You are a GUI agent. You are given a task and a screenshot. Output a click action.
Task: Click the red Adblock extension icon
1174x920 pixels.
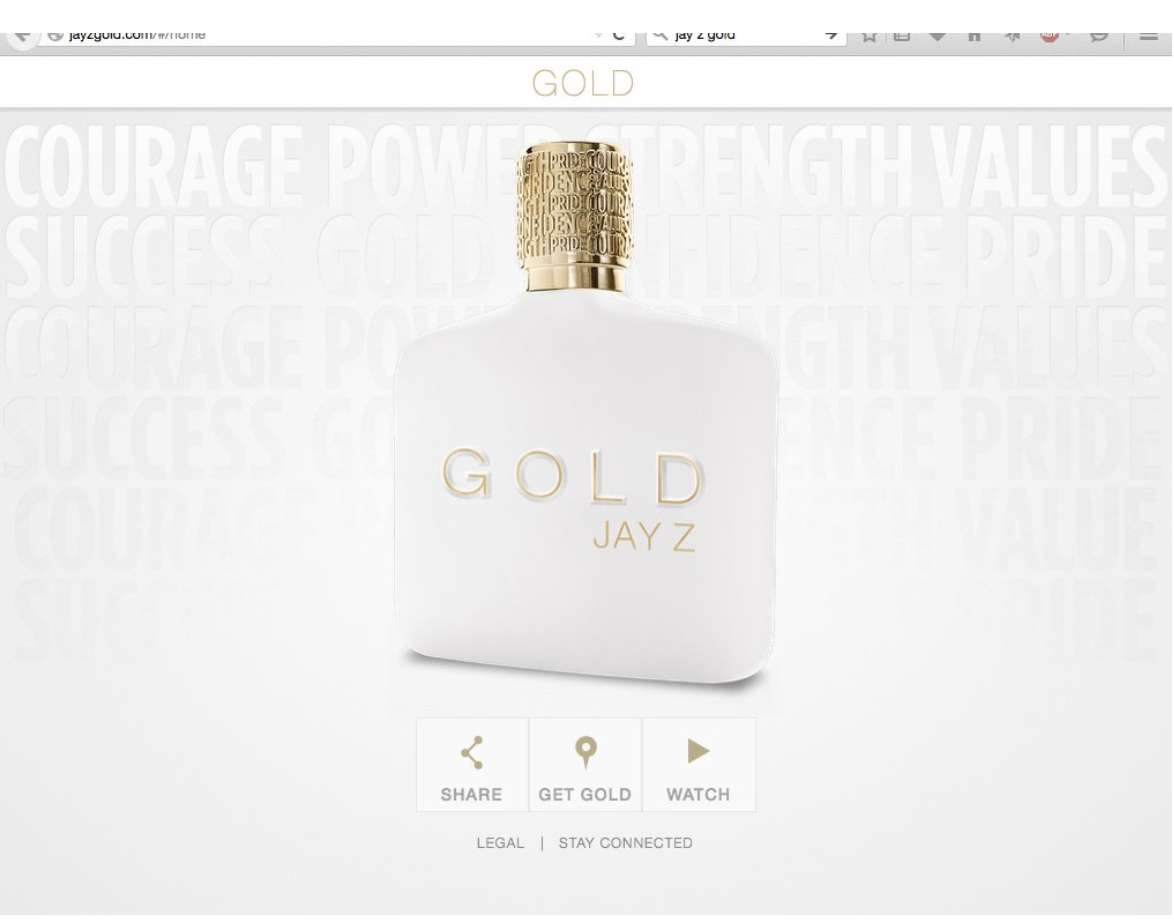point(1050,35)
